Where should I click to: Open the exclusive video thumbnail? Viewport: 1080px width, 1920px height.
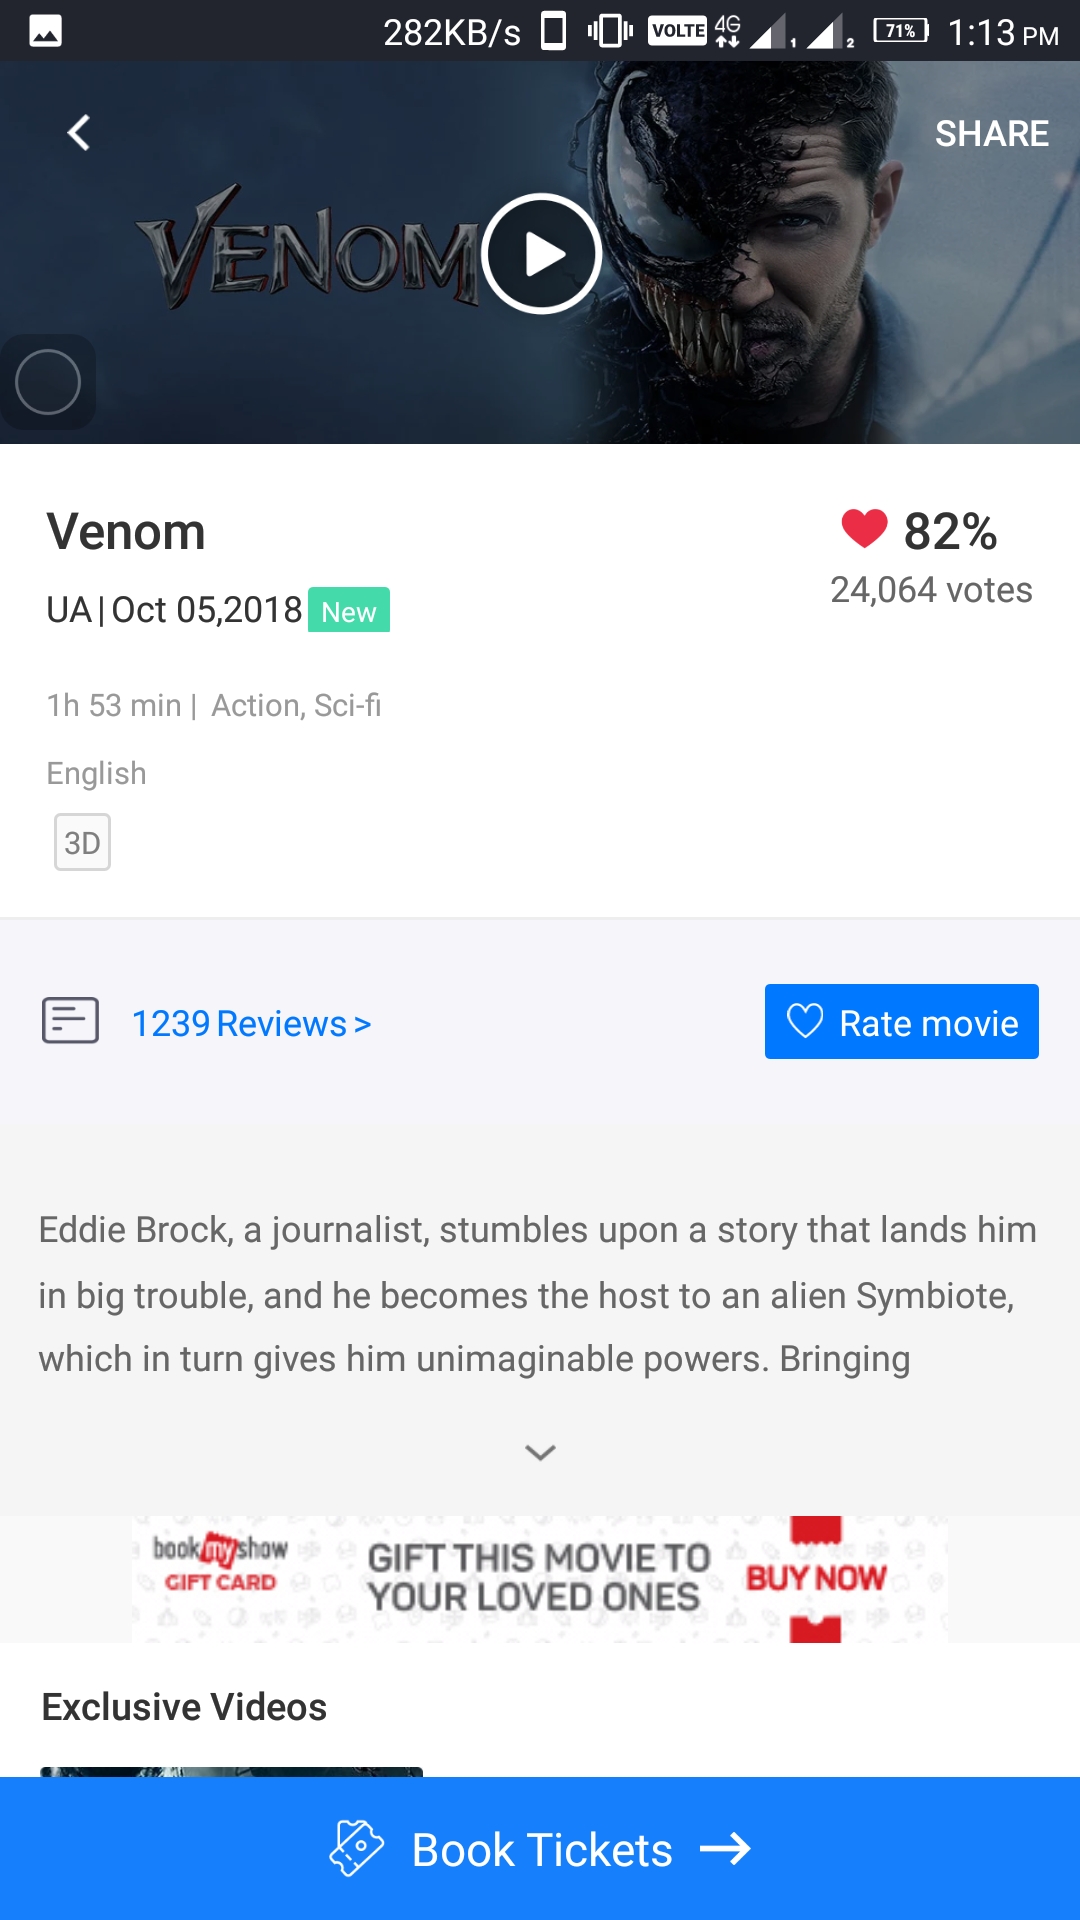[x=231, y=1771]
